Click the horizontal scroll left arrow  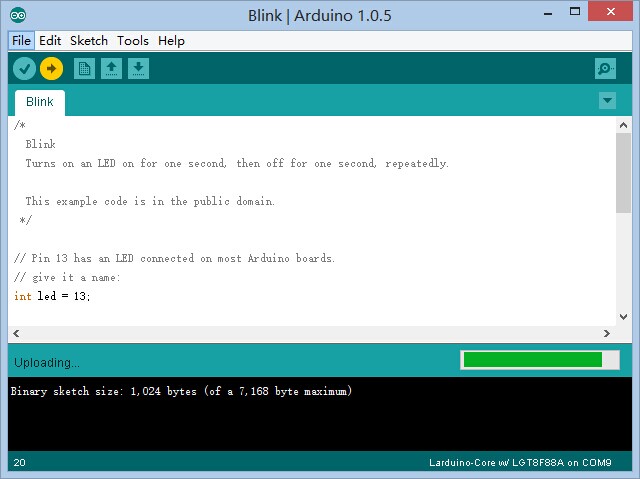click(x=16, y=333)
